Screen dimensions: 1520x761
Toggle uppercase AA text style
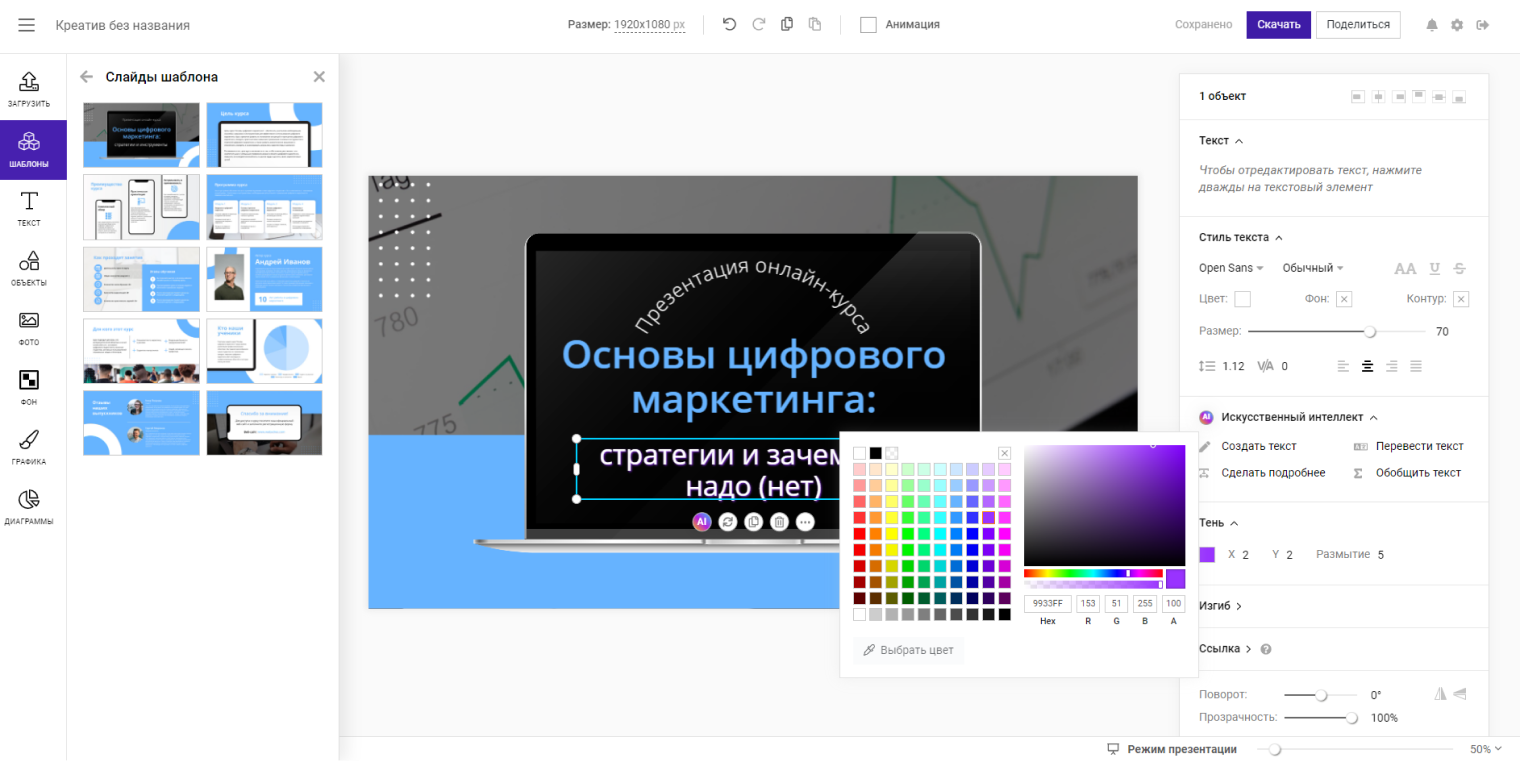point(1405,268)
